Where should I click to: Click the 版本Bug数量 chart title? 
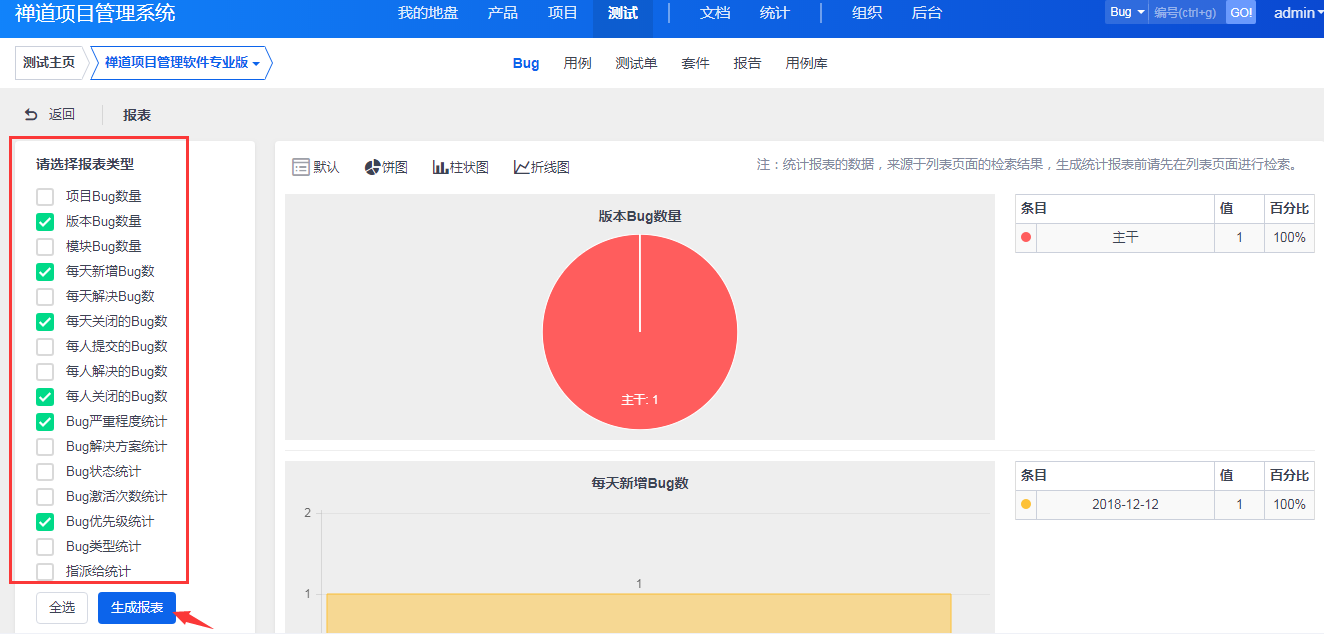click(640, 216)
